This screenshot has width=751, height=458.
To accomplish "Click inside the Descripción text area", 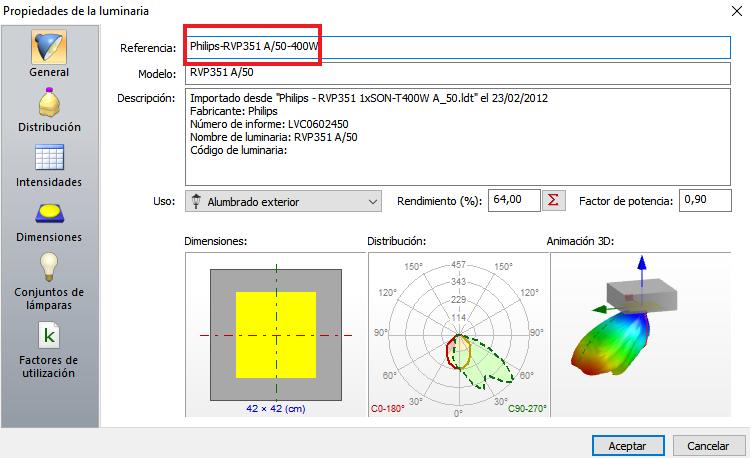I will (x=457, y=137).
